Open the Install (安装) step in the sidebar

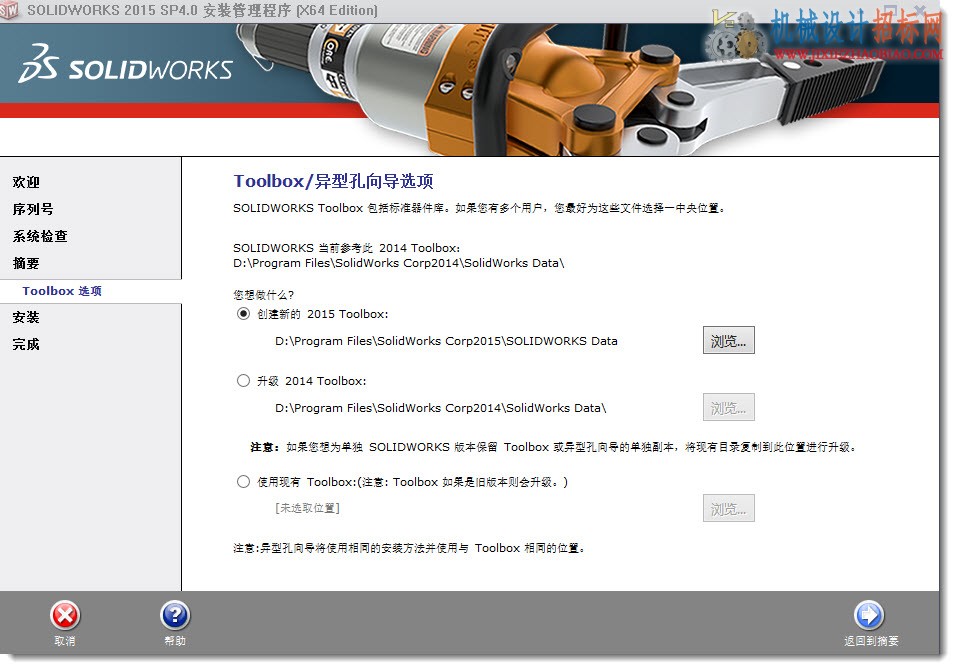click(26, 317)
